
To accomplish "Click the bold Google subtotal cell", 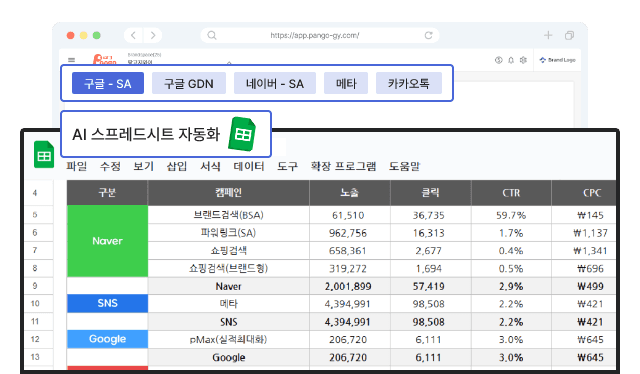I will [x=229, y=357].
